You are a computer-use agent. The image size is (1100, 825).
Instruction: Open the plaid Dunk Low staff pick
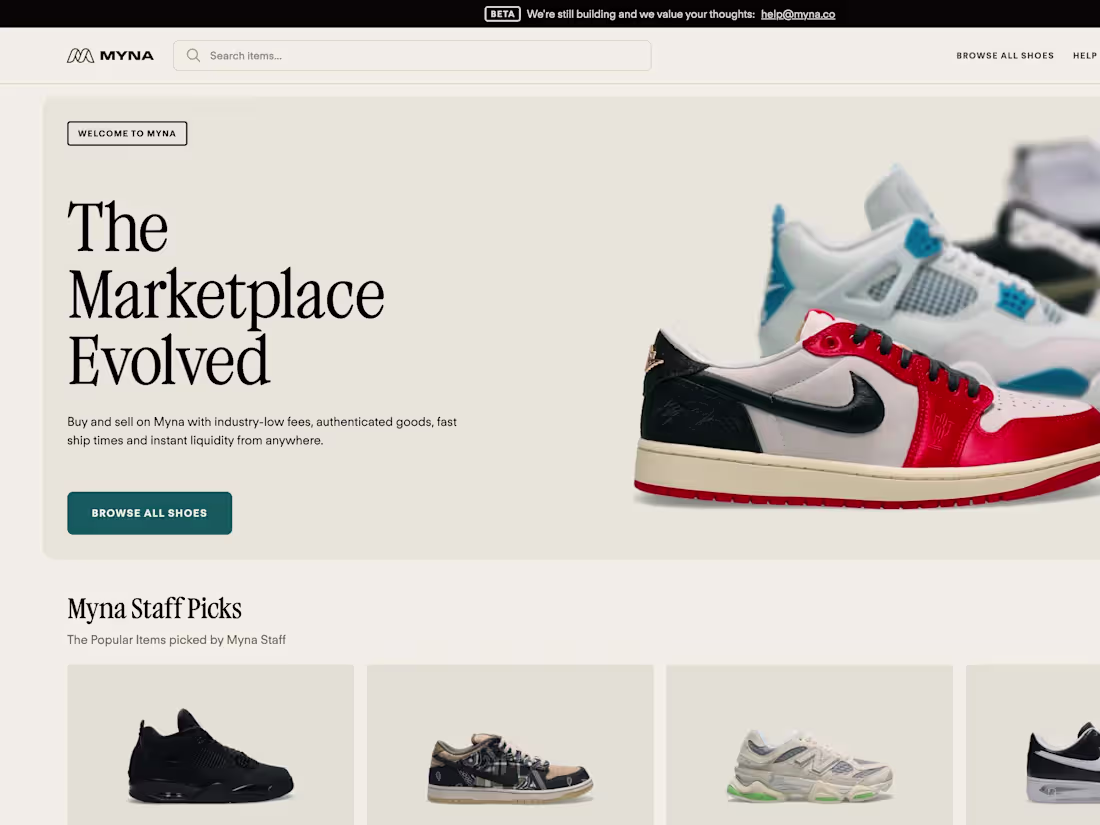(510, 745)
